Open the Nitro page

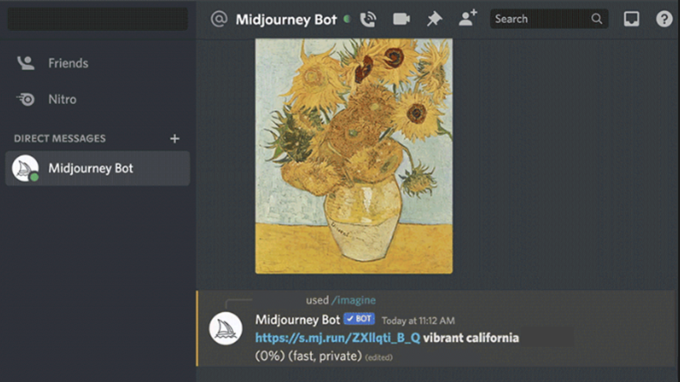pyautogui.click(x=98, y=99)
